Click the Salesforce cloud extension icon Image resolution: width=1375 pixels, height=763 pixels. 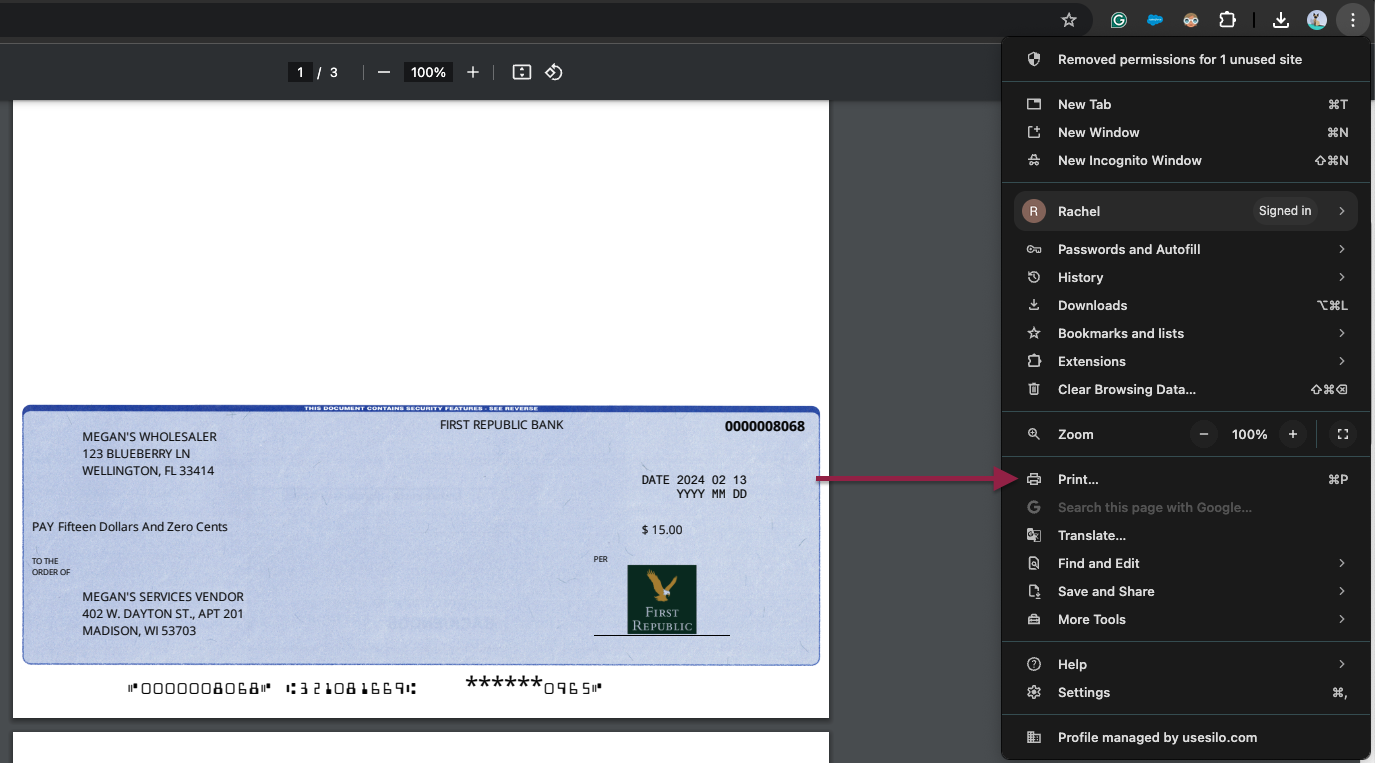point(1155,19)
